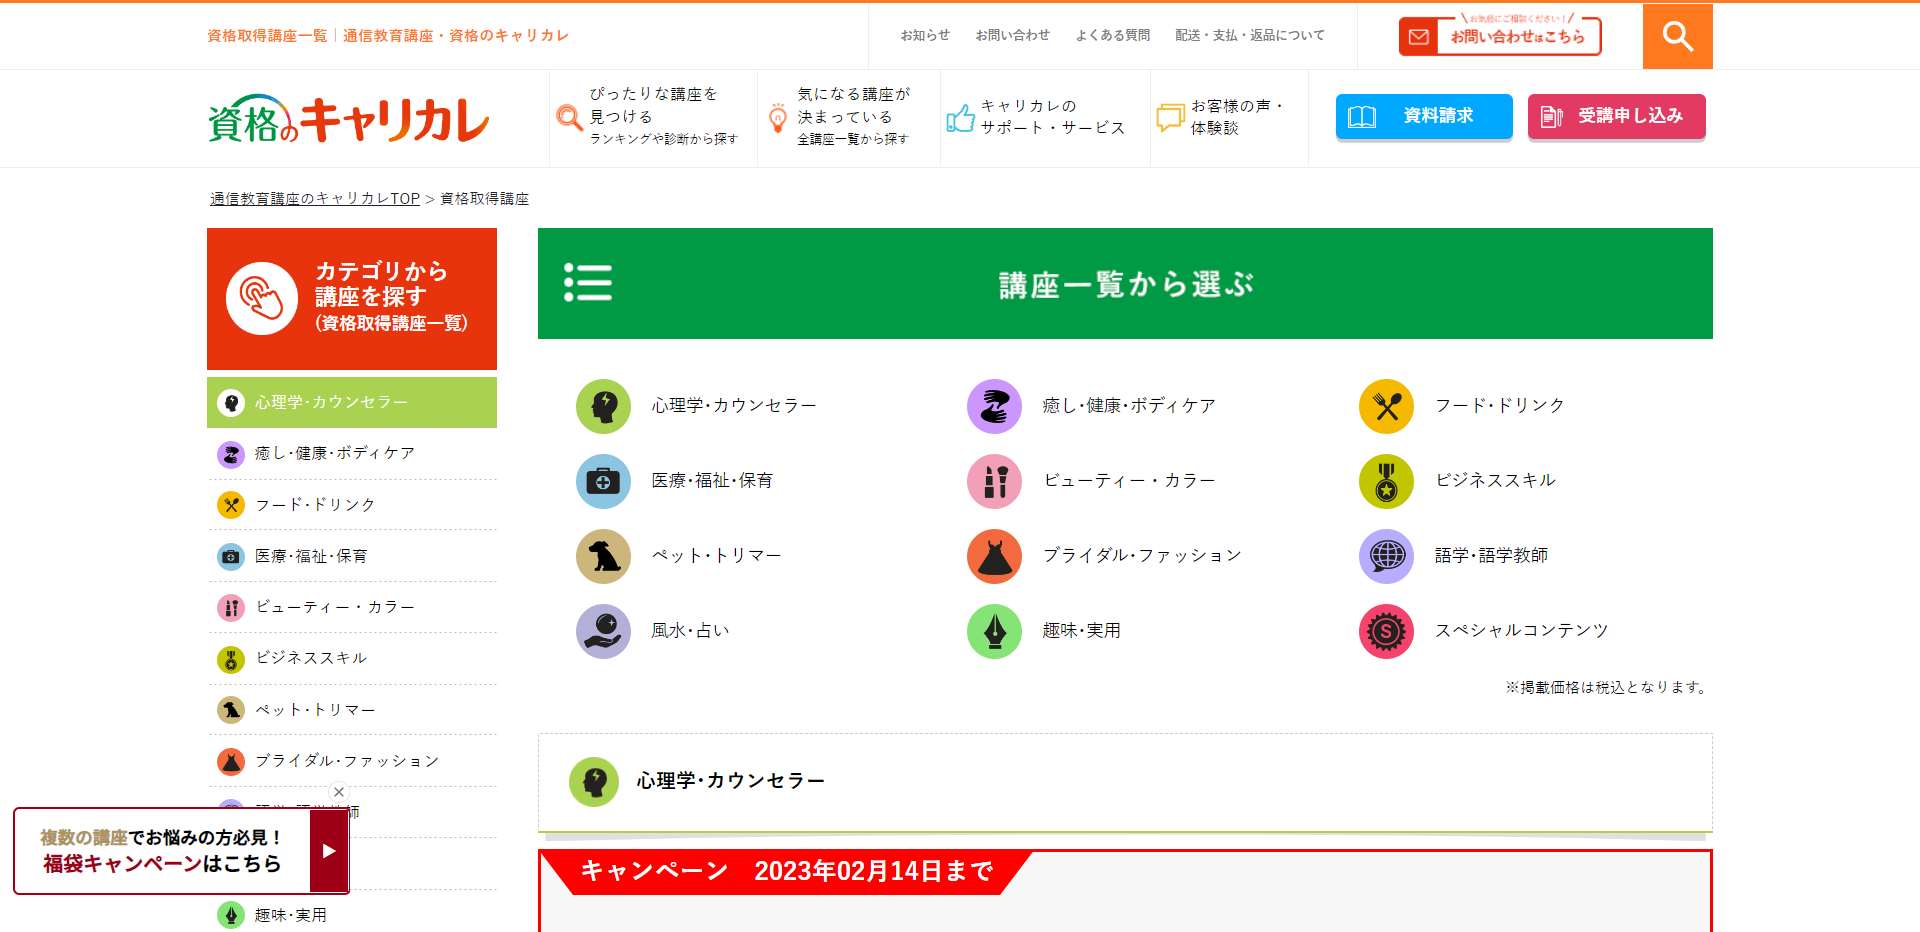
Task: Click カテゴリから講座を探す red header
Action: [352, 299]
